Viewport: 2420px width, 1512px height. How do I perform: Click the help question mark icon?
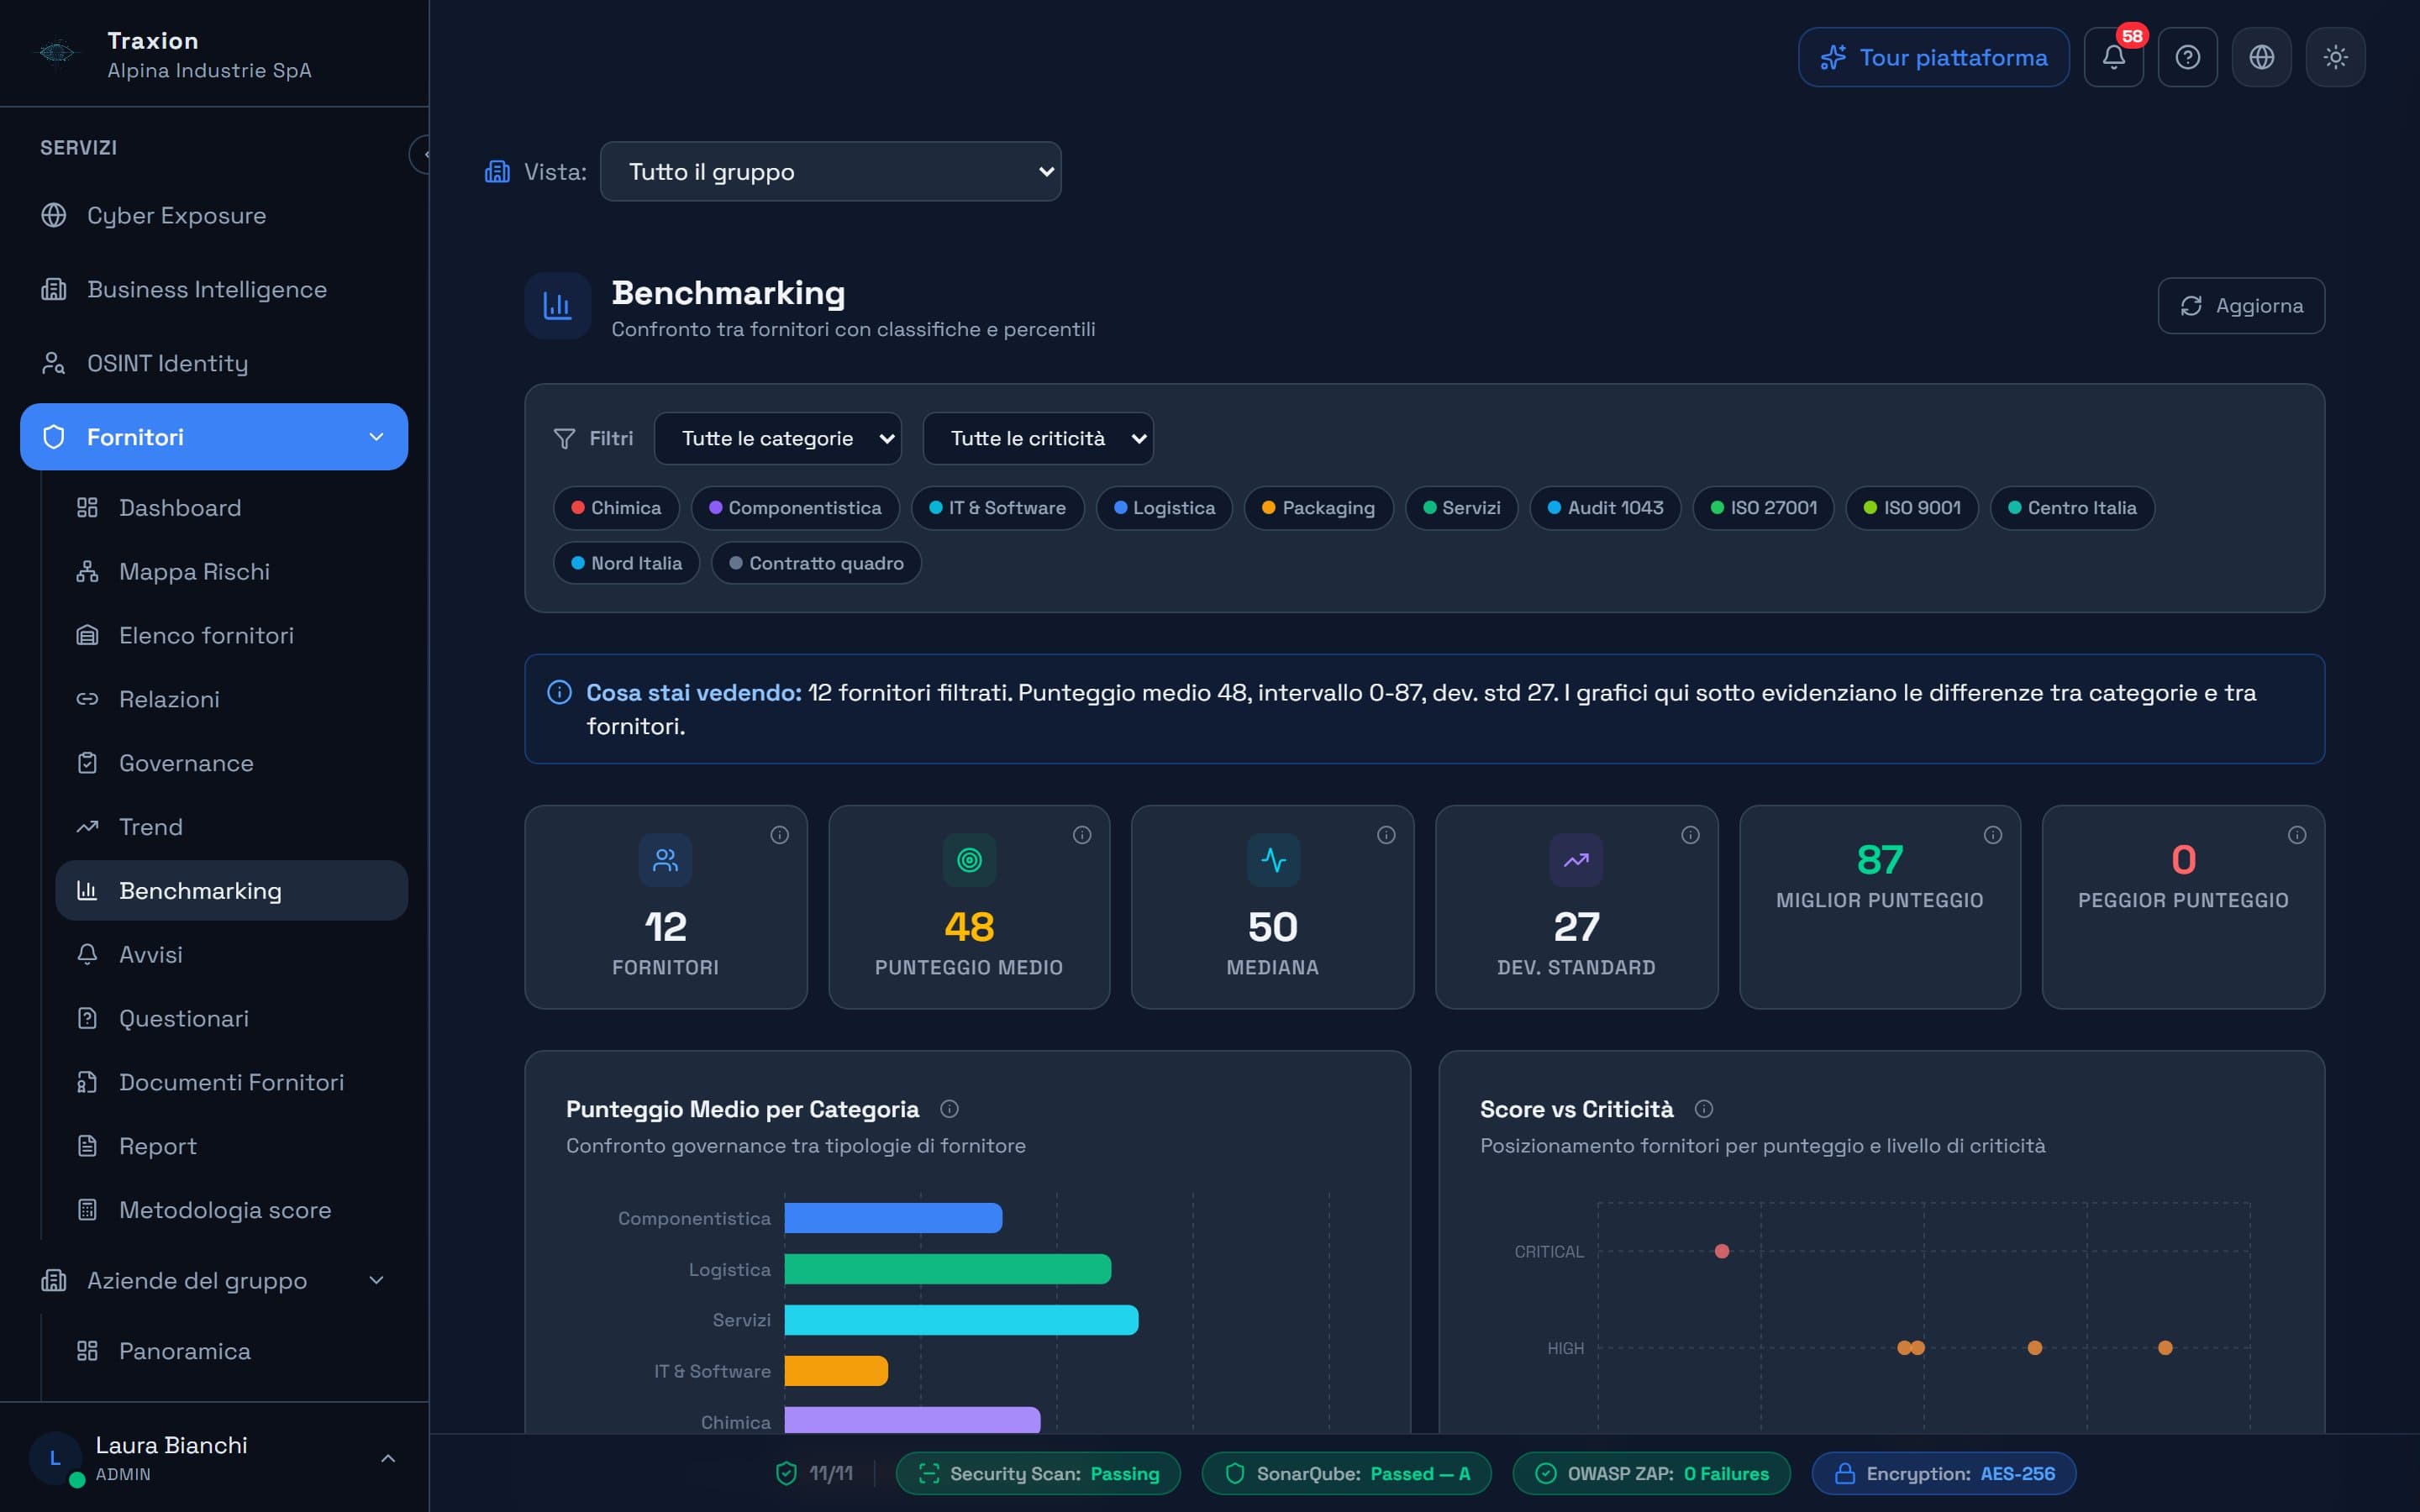[x=2187, y=57]
